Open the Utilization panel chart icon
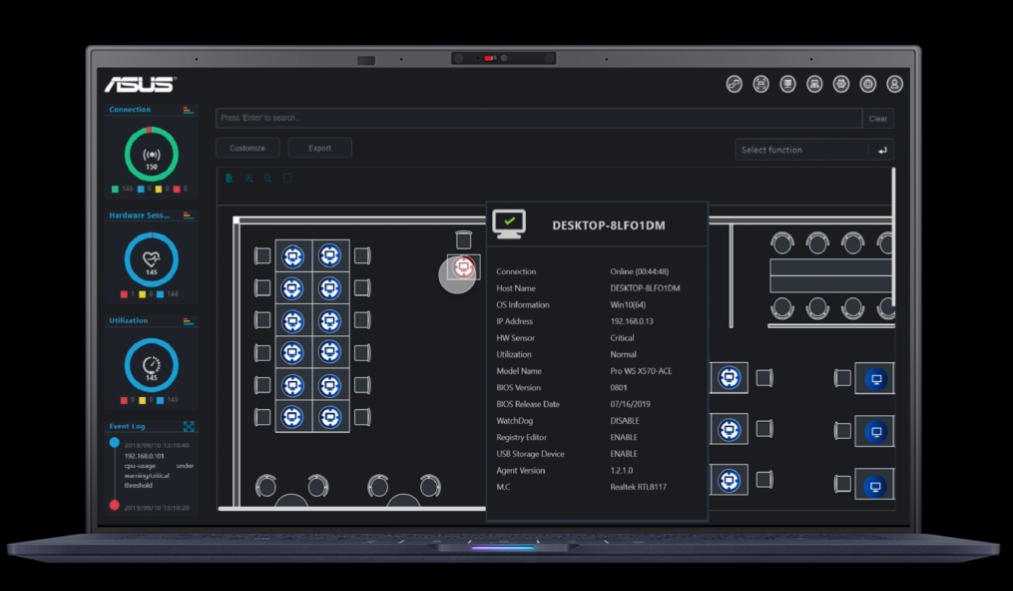Viewport: 1013px width, 591px height. pos(188,321)
